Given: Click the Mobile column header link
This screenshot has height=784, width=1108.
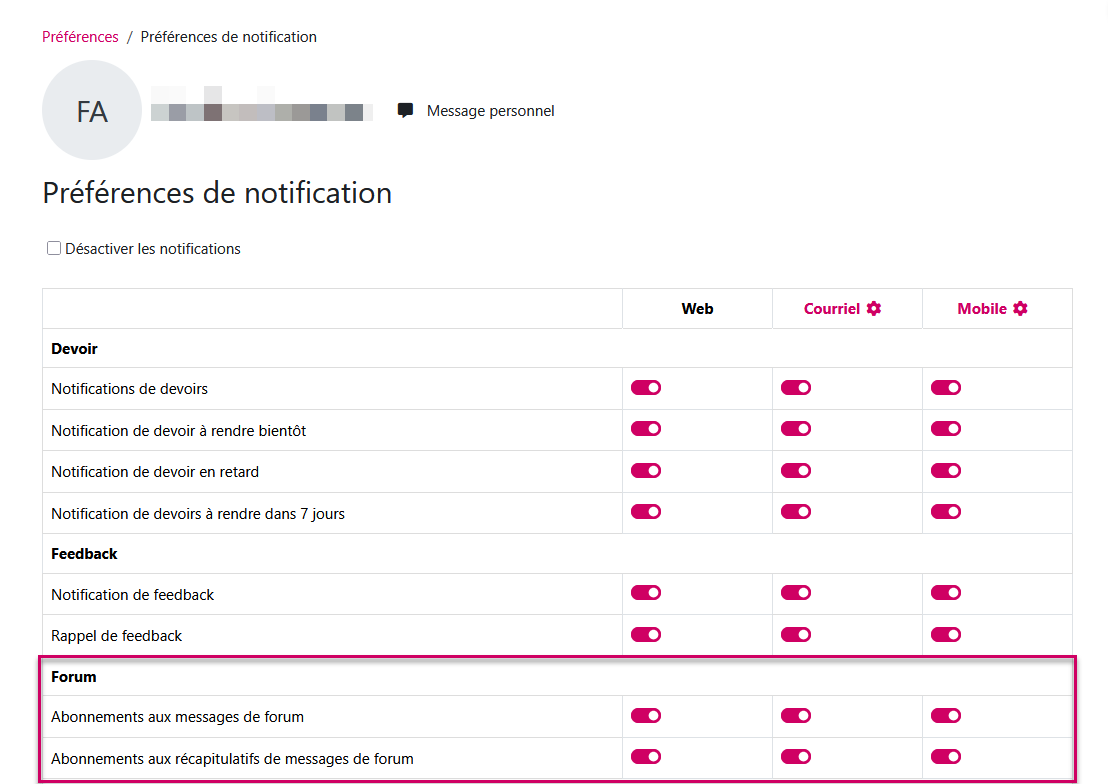Looking at the screenshot, I should [982, 309].
